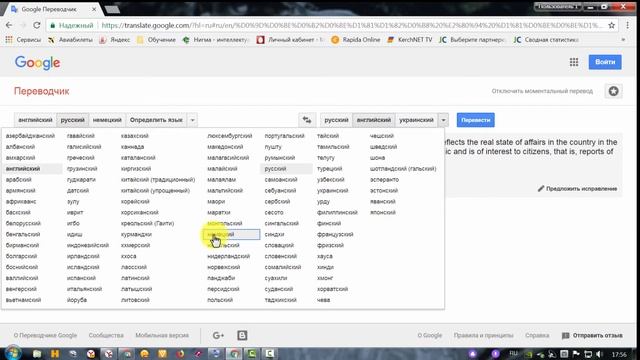Choose нидерландский from language list
This screenshot has height=360, width=640.
[229, 256]
